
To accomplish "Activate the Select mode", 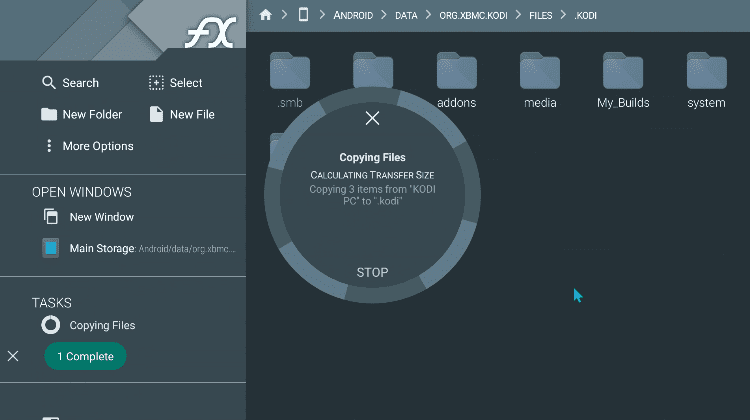I will 176,83.
